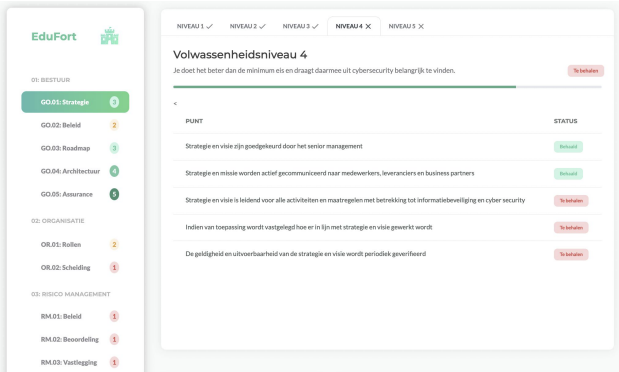Click the 'Volwassenheidsniveau 4' heading
Viewport: 619px width, 372px height.
pos(240,54)
